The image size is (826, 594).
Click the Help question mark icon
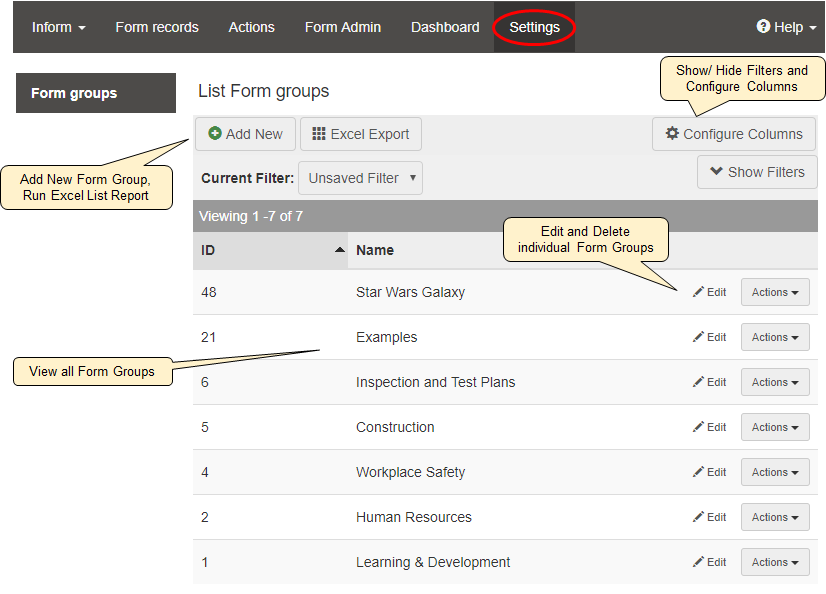(x=763, y=27)
